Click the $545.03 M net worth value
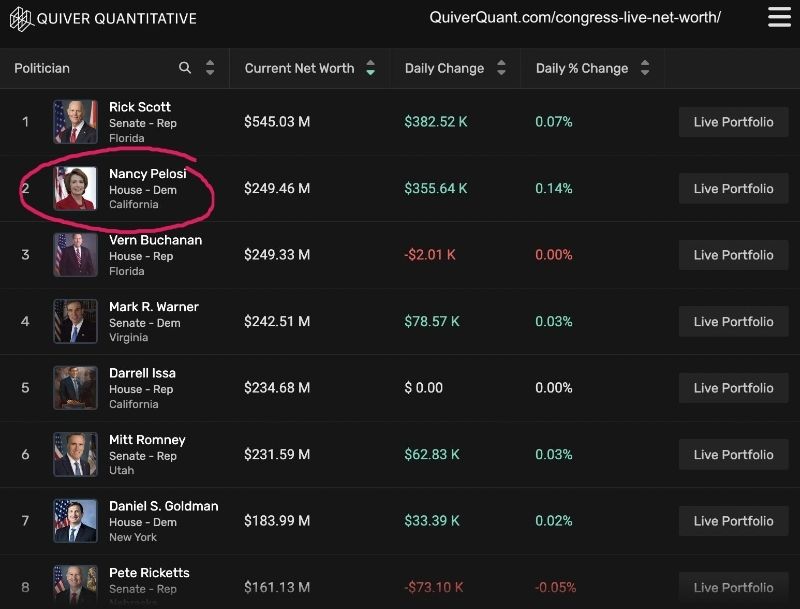Viewport: 800px width, 609px height. click(277, 122)
